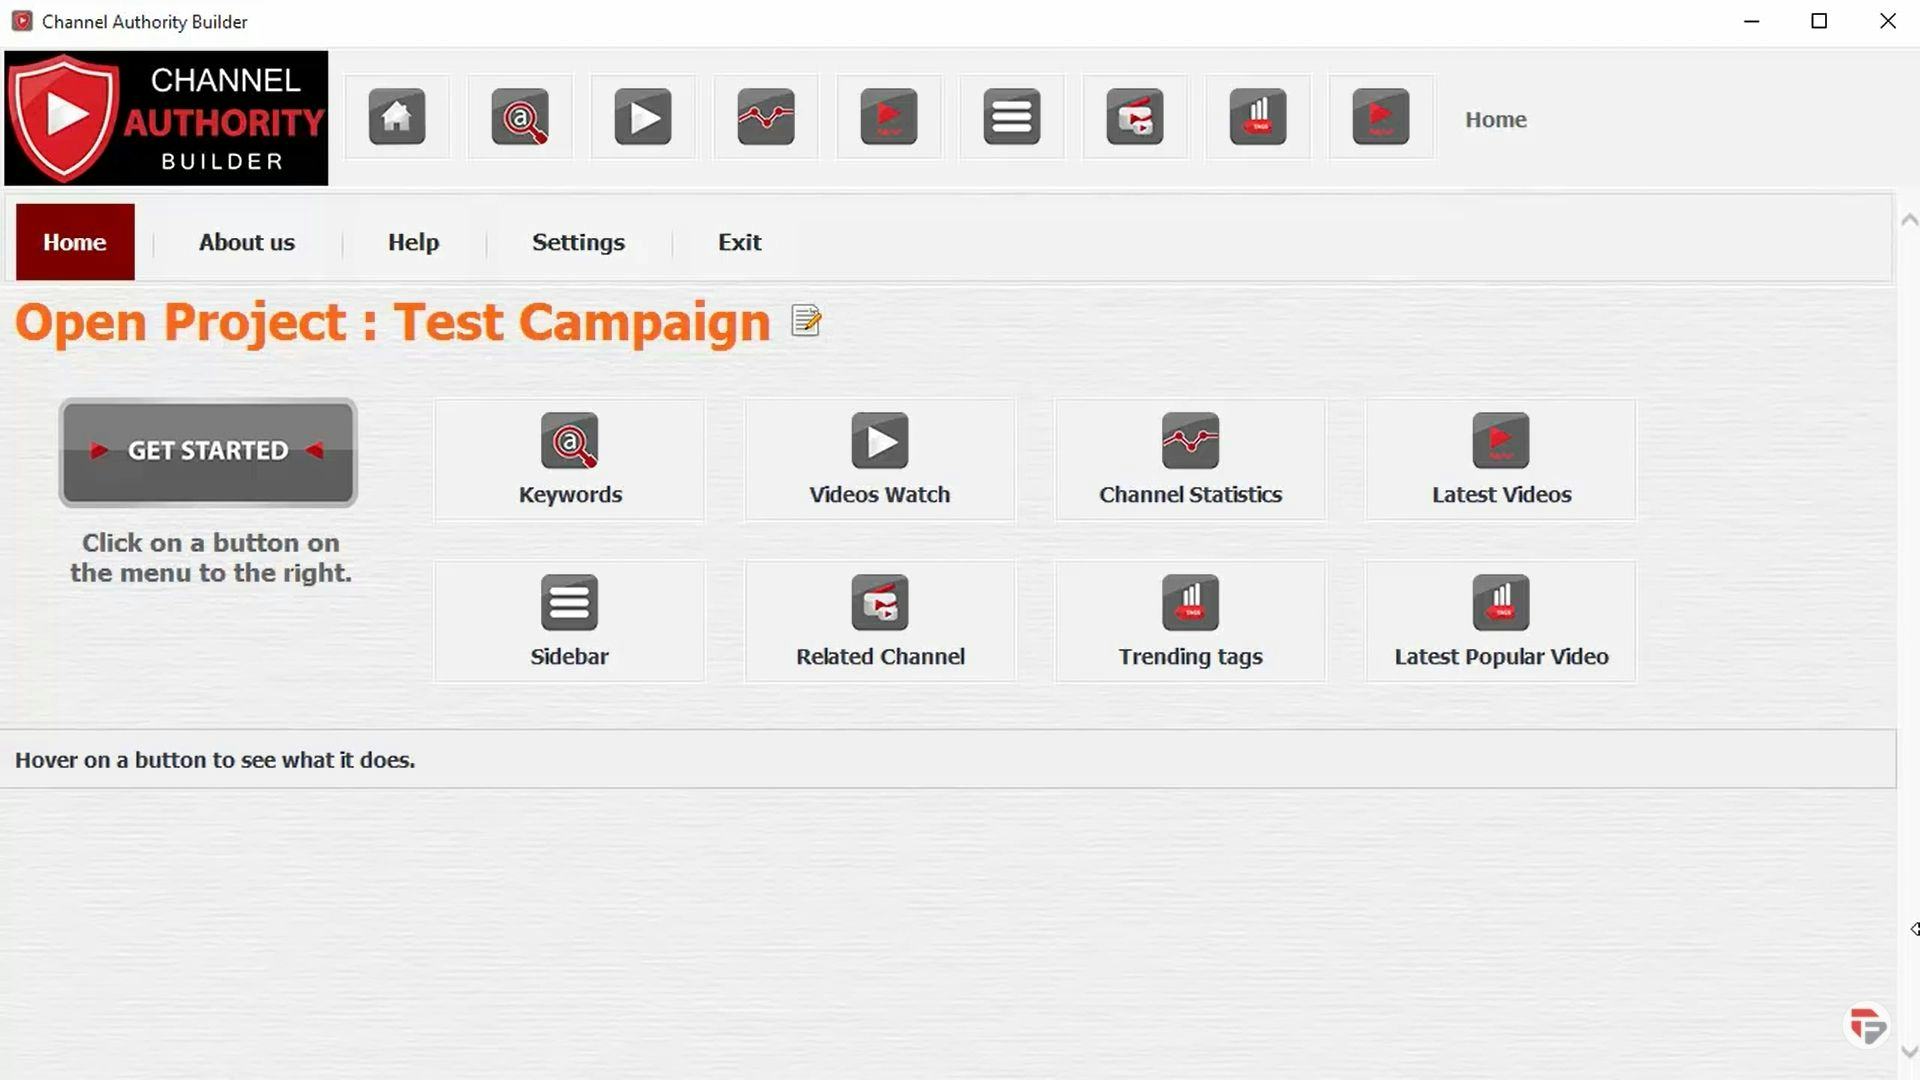Open the Settings menu
Screen dimensions: 1920x1080
coord(578,242)
